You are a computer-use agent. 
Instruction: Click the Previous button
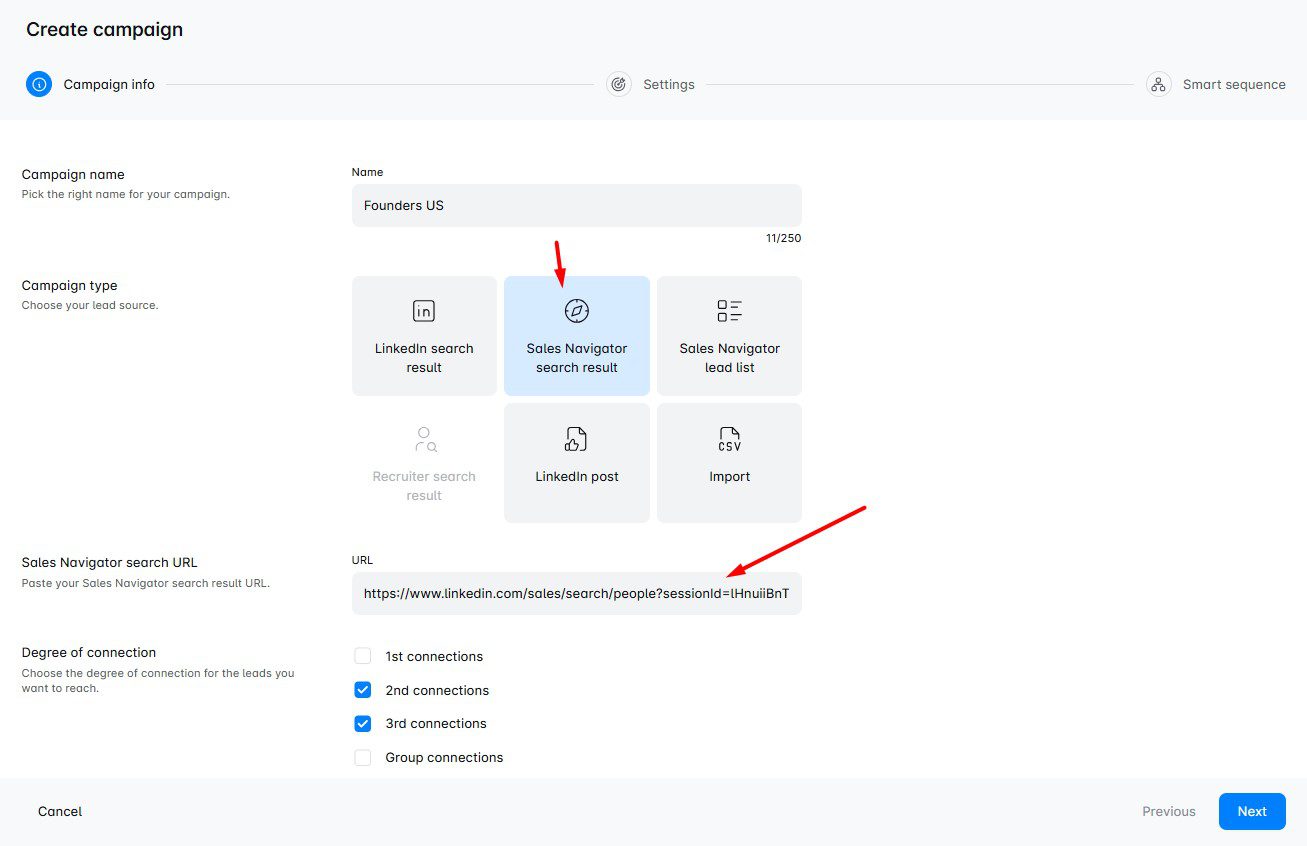[x=1169, y=811]
